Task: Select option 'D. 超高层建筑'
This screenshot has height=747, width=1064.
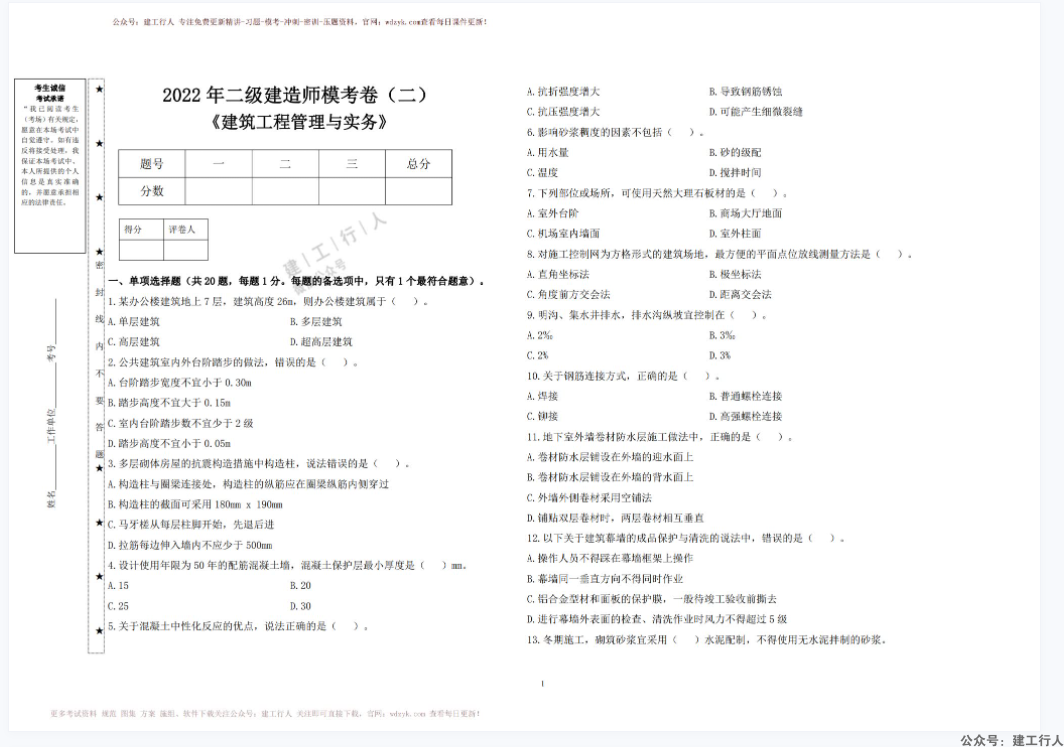Action: coord(321,342)
